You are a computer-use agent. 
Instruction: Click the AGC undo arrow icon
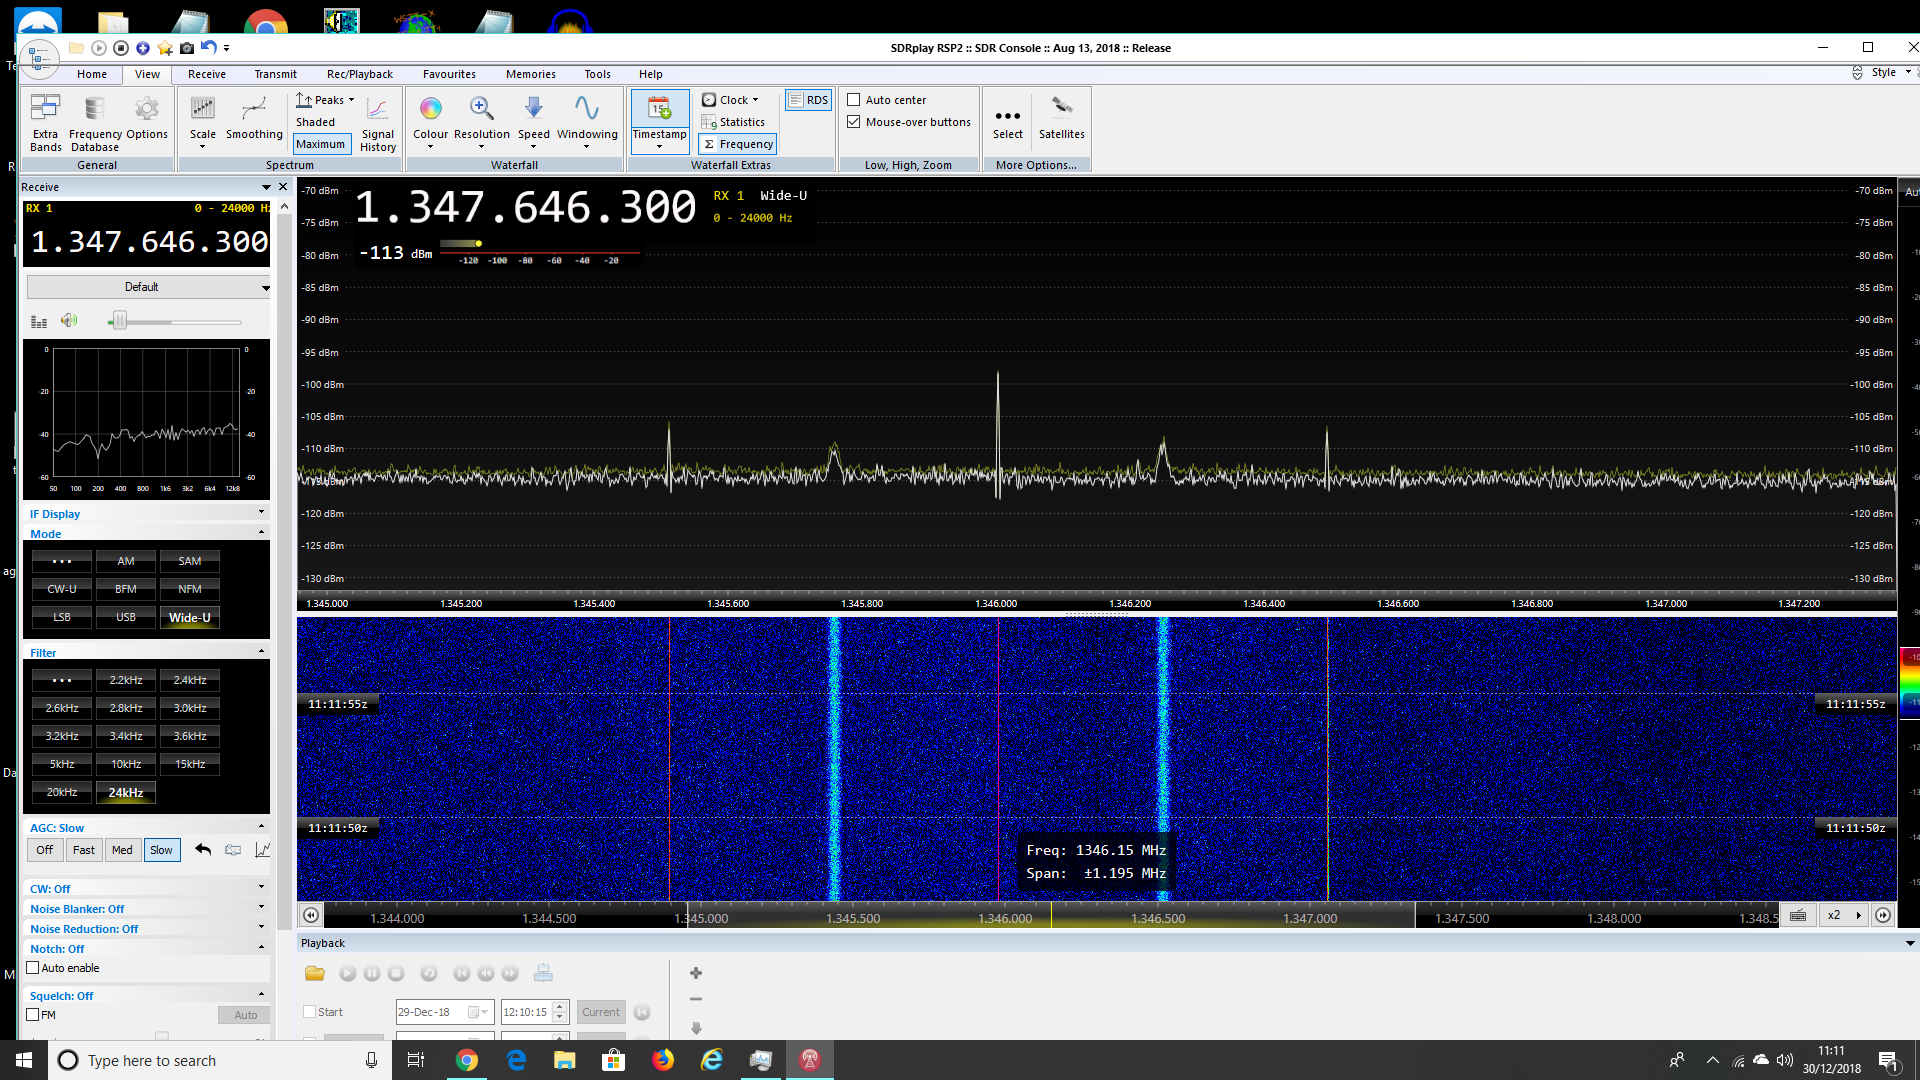[203, 850]
